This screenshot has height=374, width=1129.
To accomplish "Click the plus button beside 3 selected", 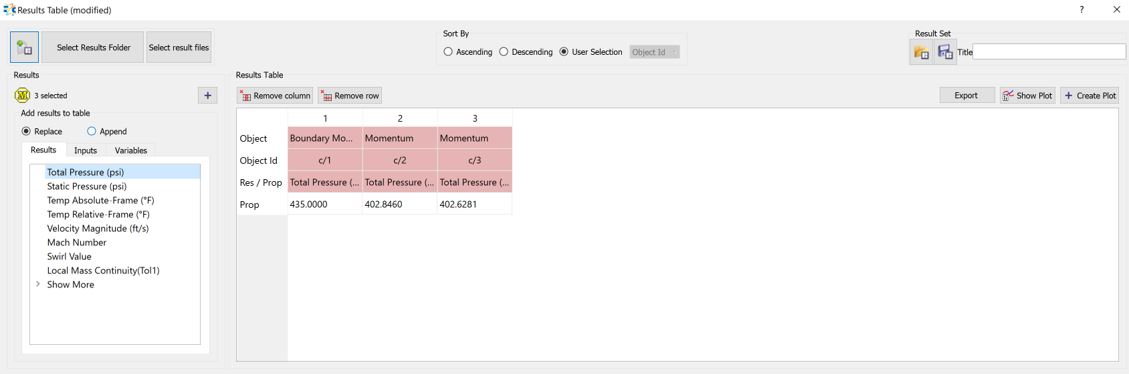I will (x=207, y=95).
